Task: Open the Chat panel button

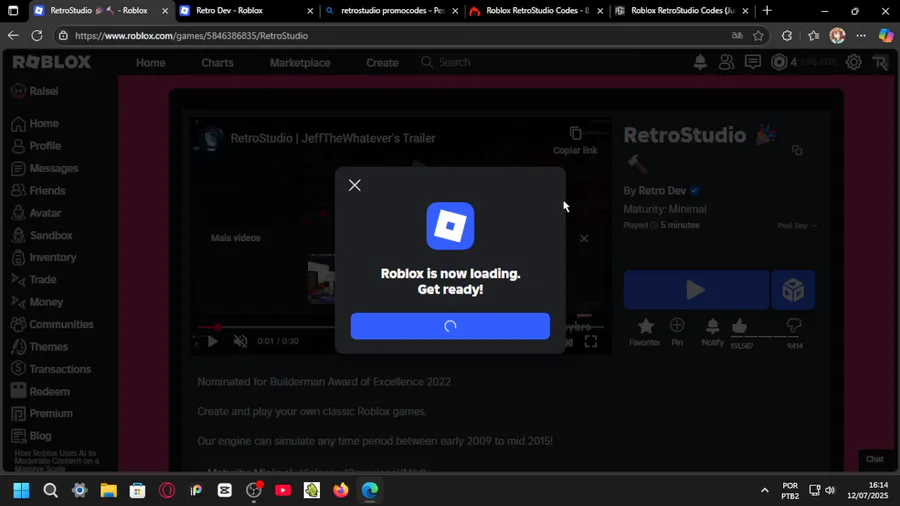Action: [x=874, y=459]
